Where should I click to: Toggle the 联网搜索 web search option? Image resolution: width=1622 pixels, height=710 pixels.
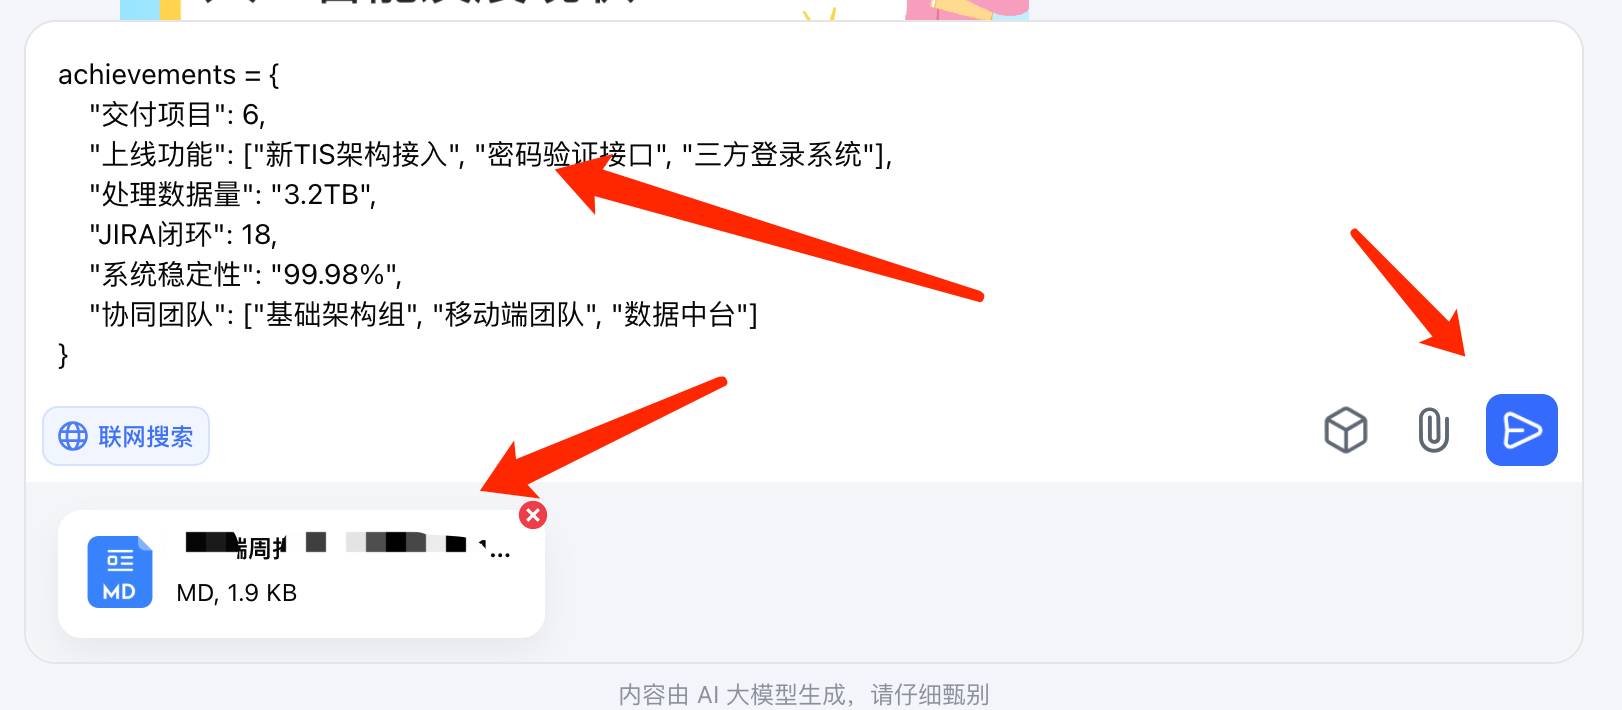(x=126, y=436)
